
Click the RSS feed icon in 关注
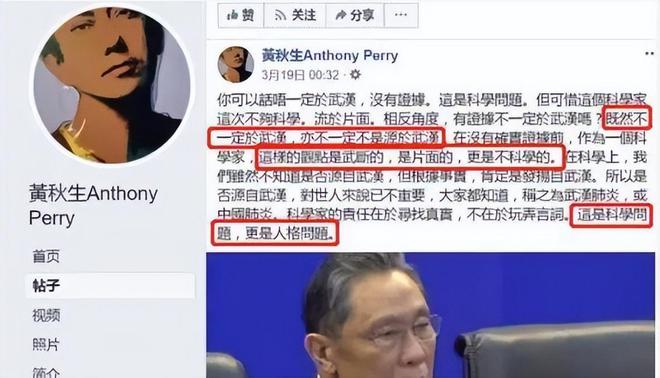[280, 16]
